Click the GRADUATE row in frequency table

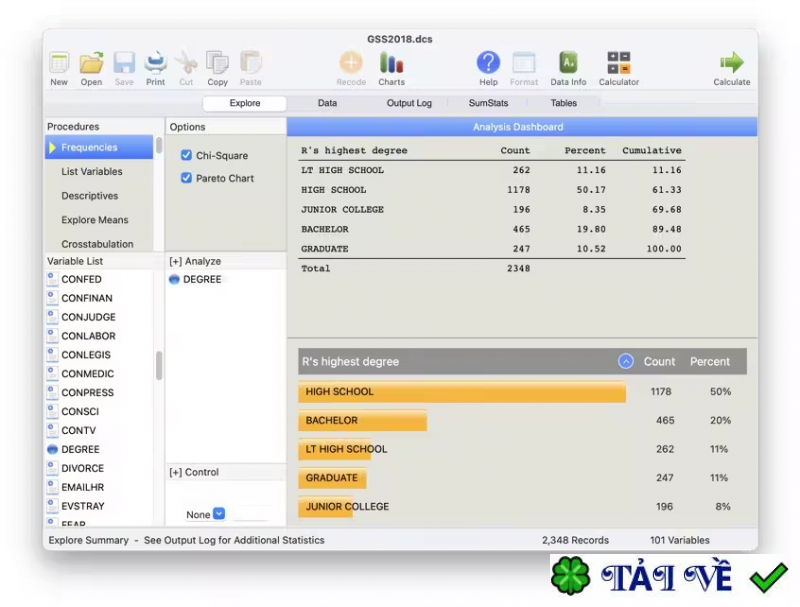(491, 249)
